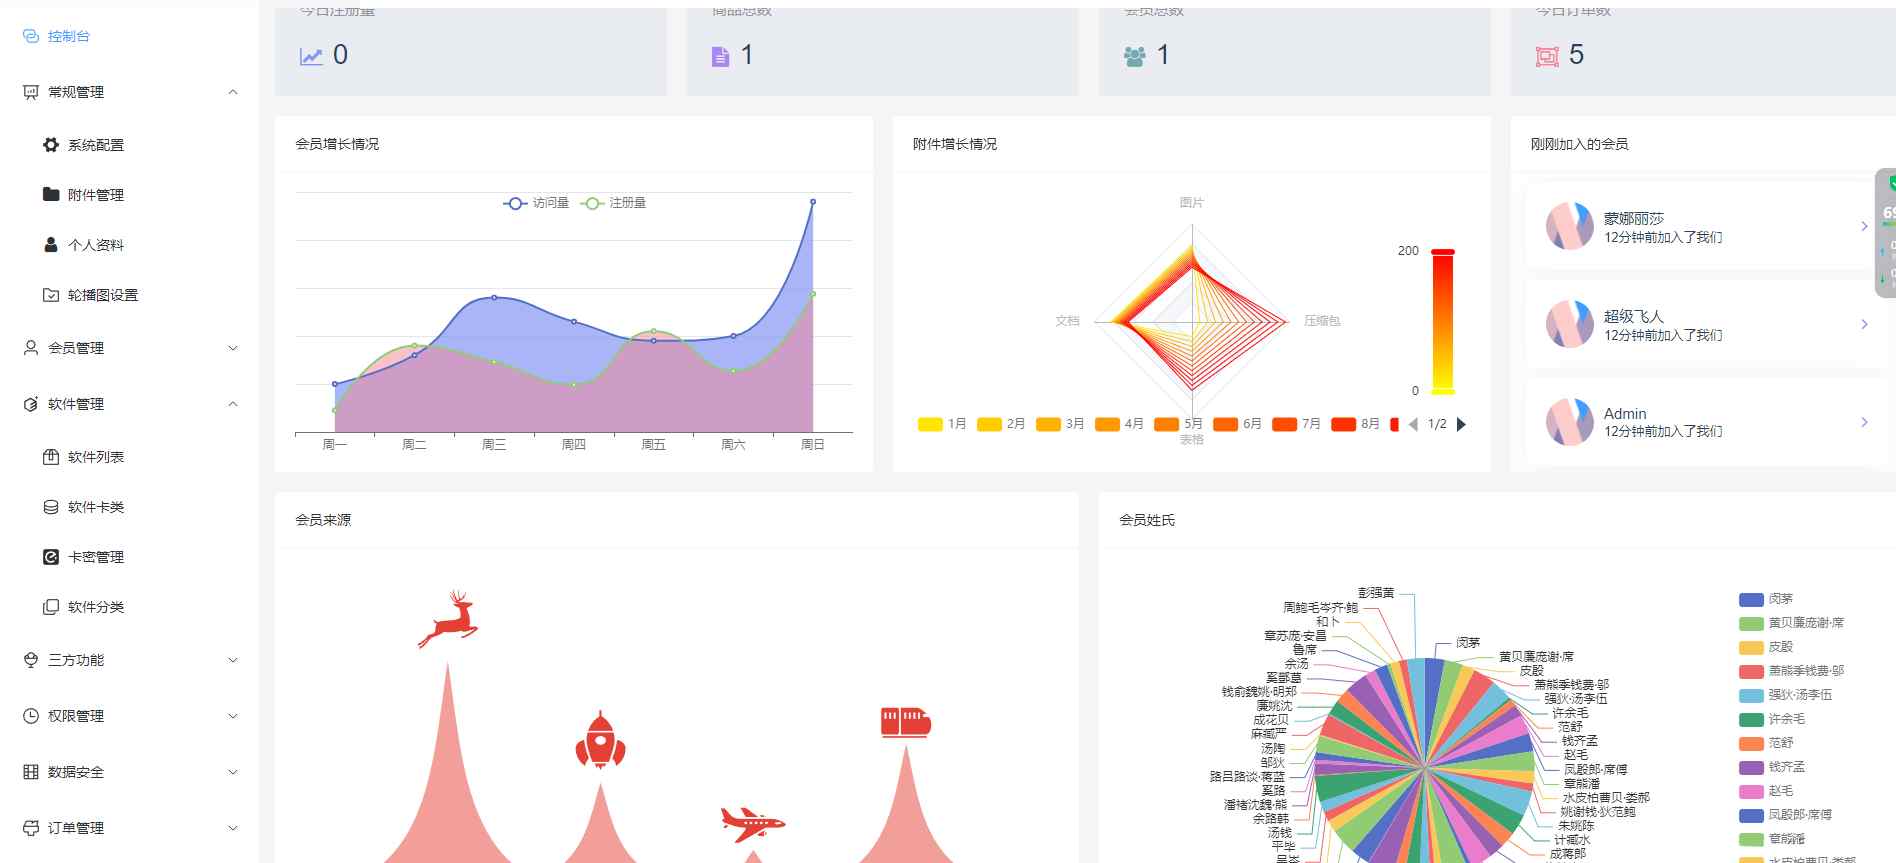Toggle 注册量 series in chart legend

click(x=613, y=203)
